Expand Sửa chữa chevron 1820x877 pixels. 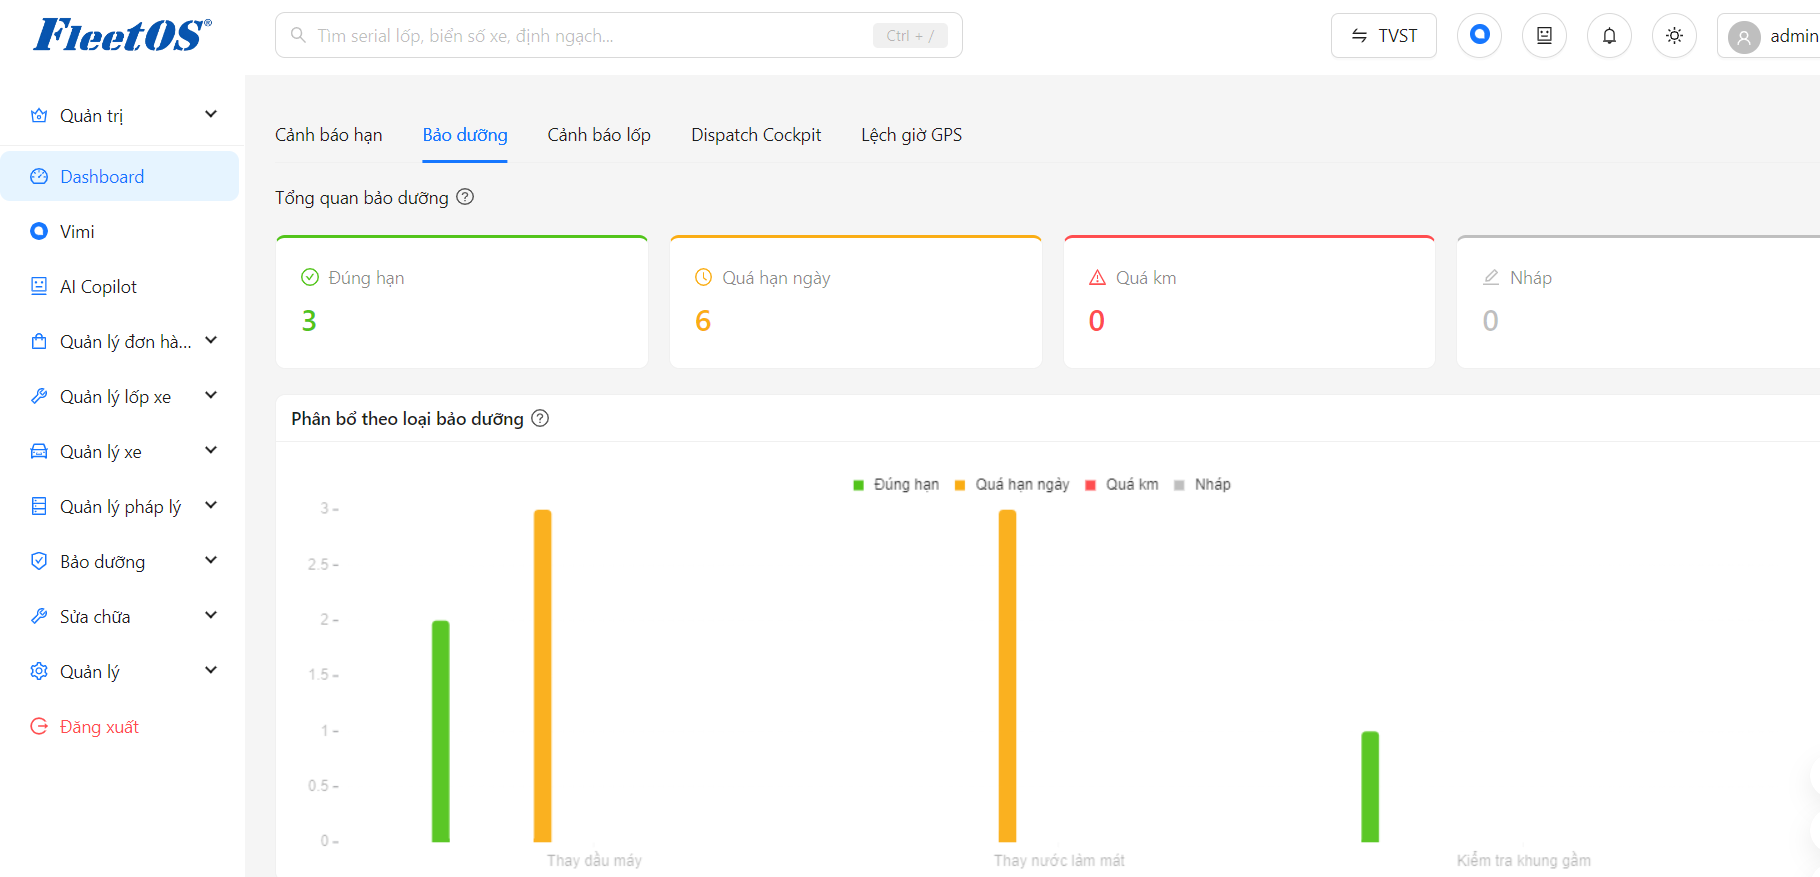(x=211, y=615)
